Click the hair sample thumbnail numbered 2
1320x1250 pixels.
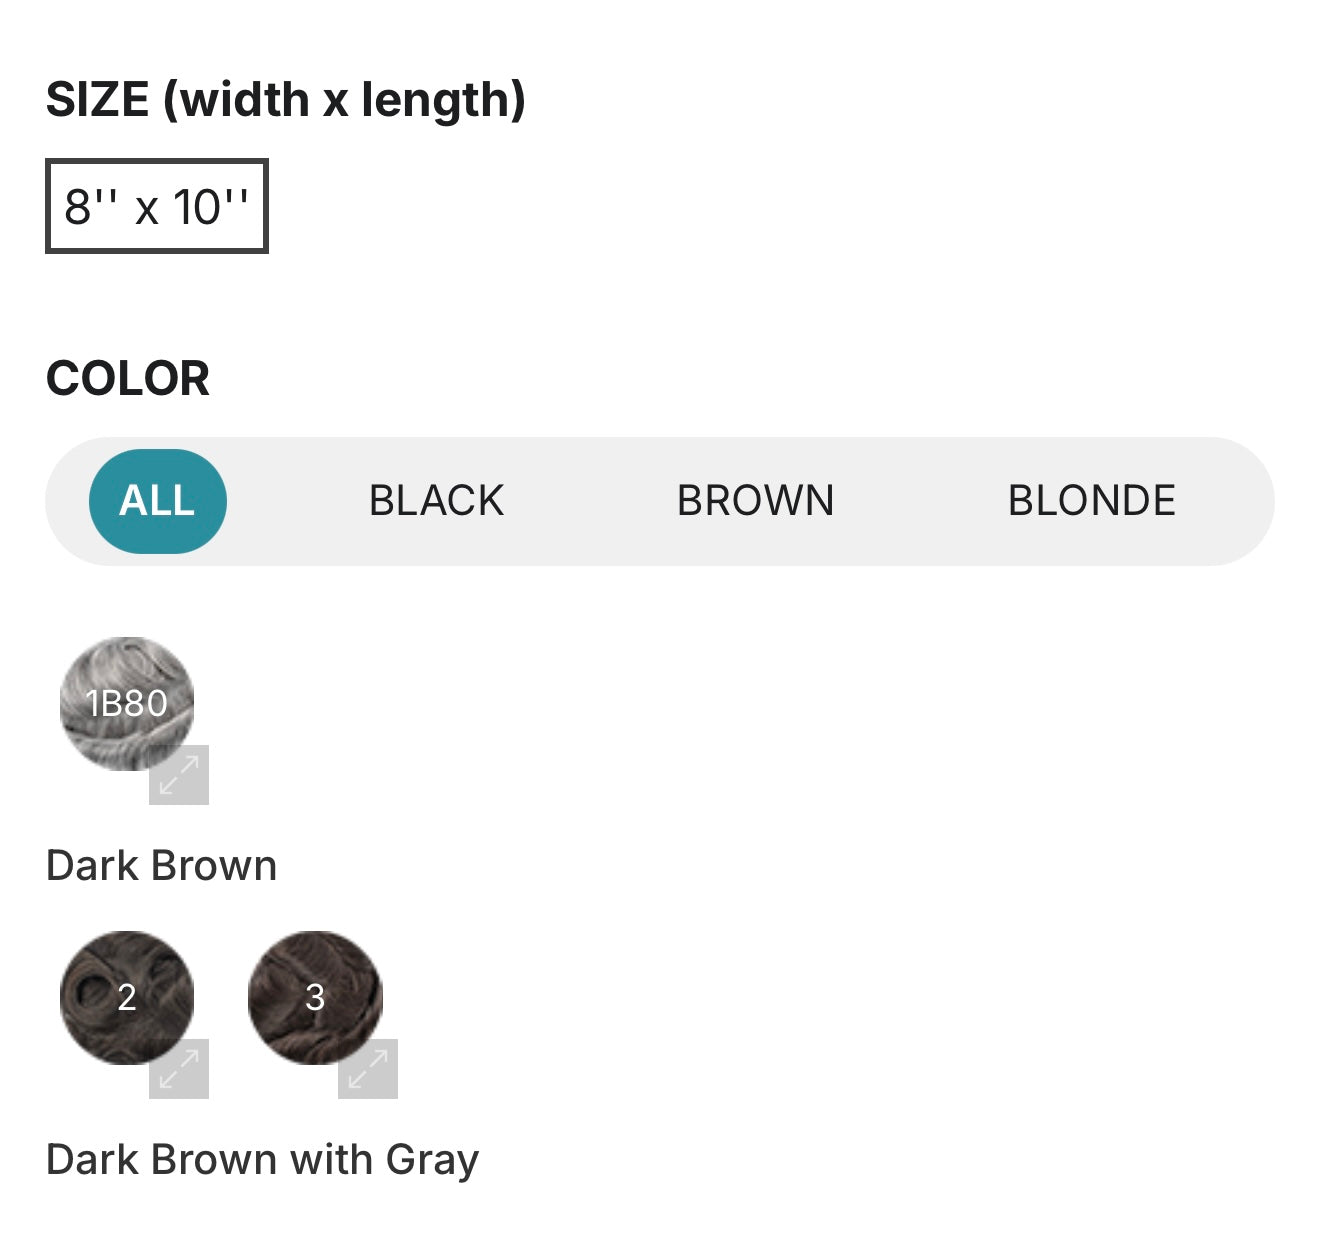(126, 997)
